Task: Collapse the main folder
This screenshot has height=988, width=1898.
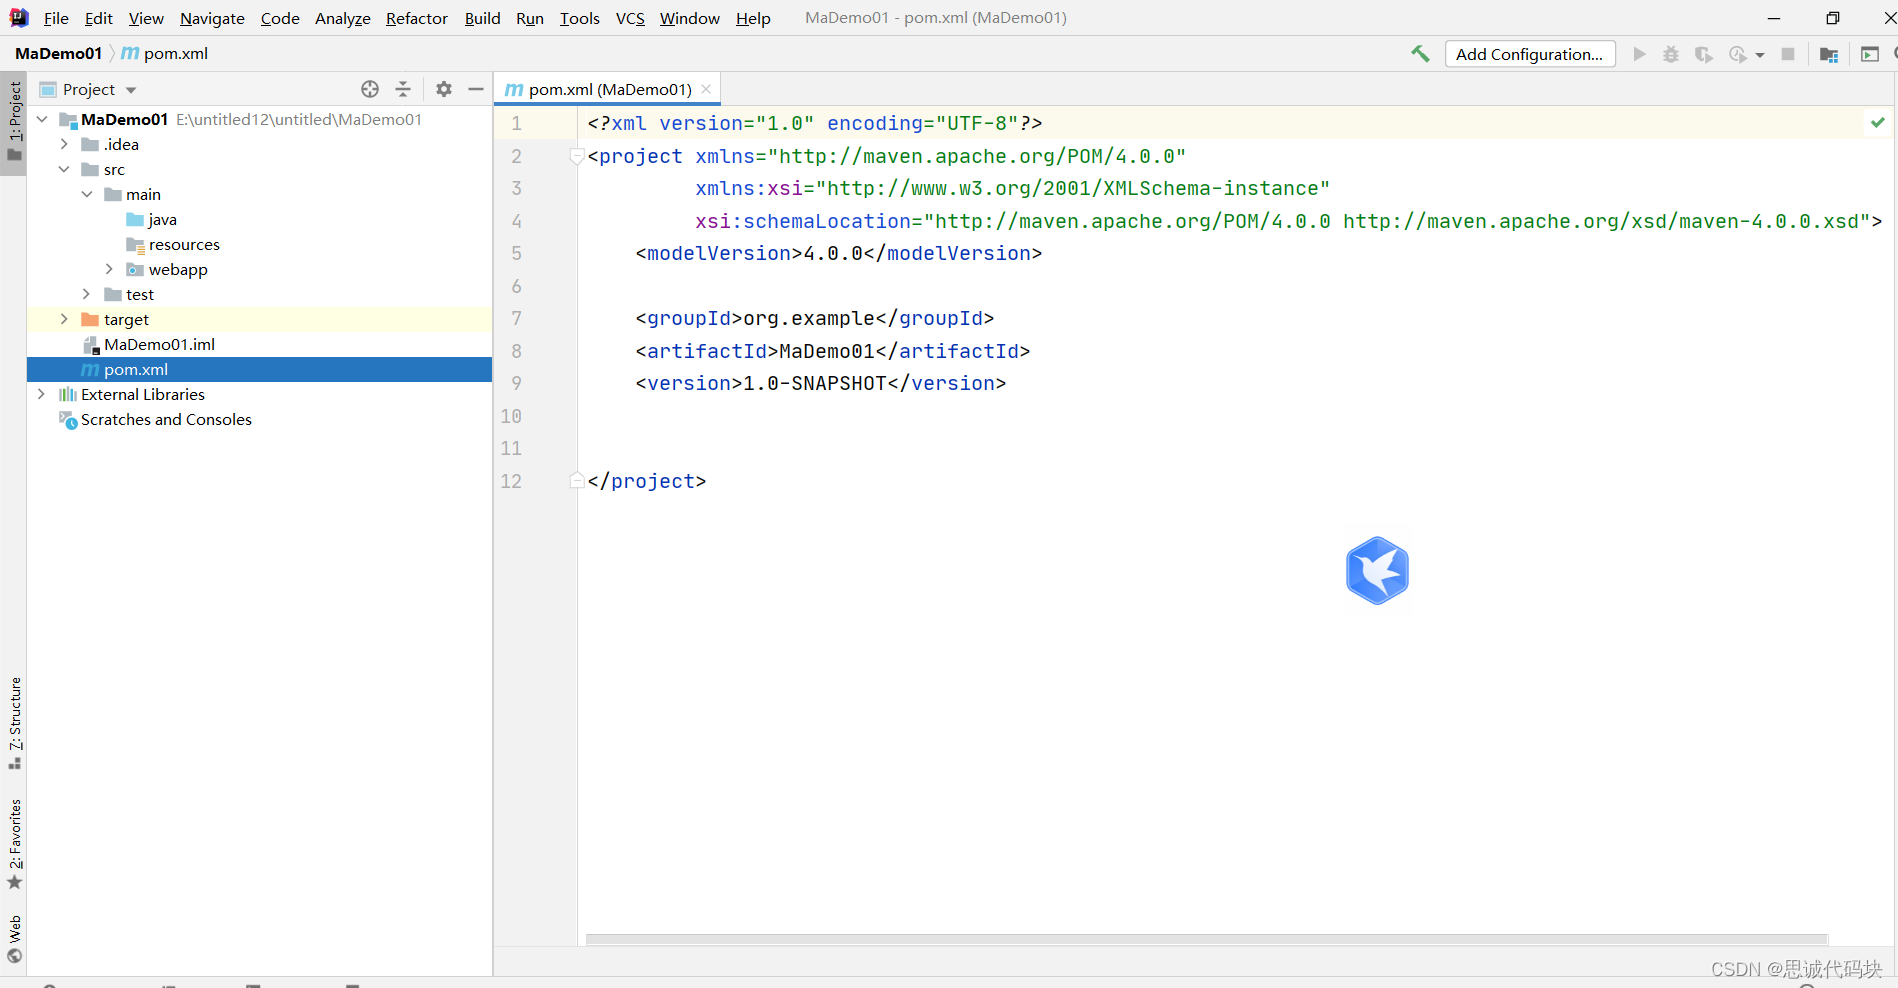Action: pyautogui.click(x=87, y=194)
